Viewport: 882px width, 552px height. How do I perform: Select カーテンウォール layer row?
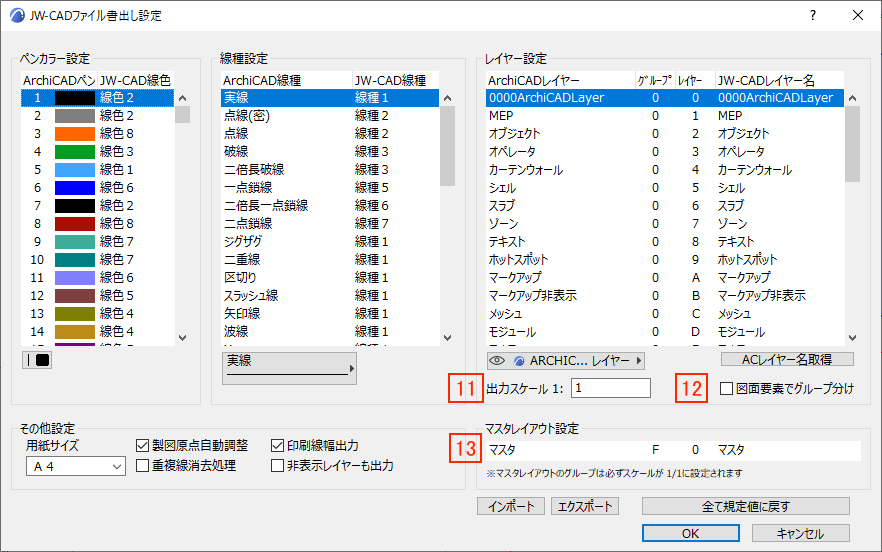pyautogui.click(x=665, y=170)
